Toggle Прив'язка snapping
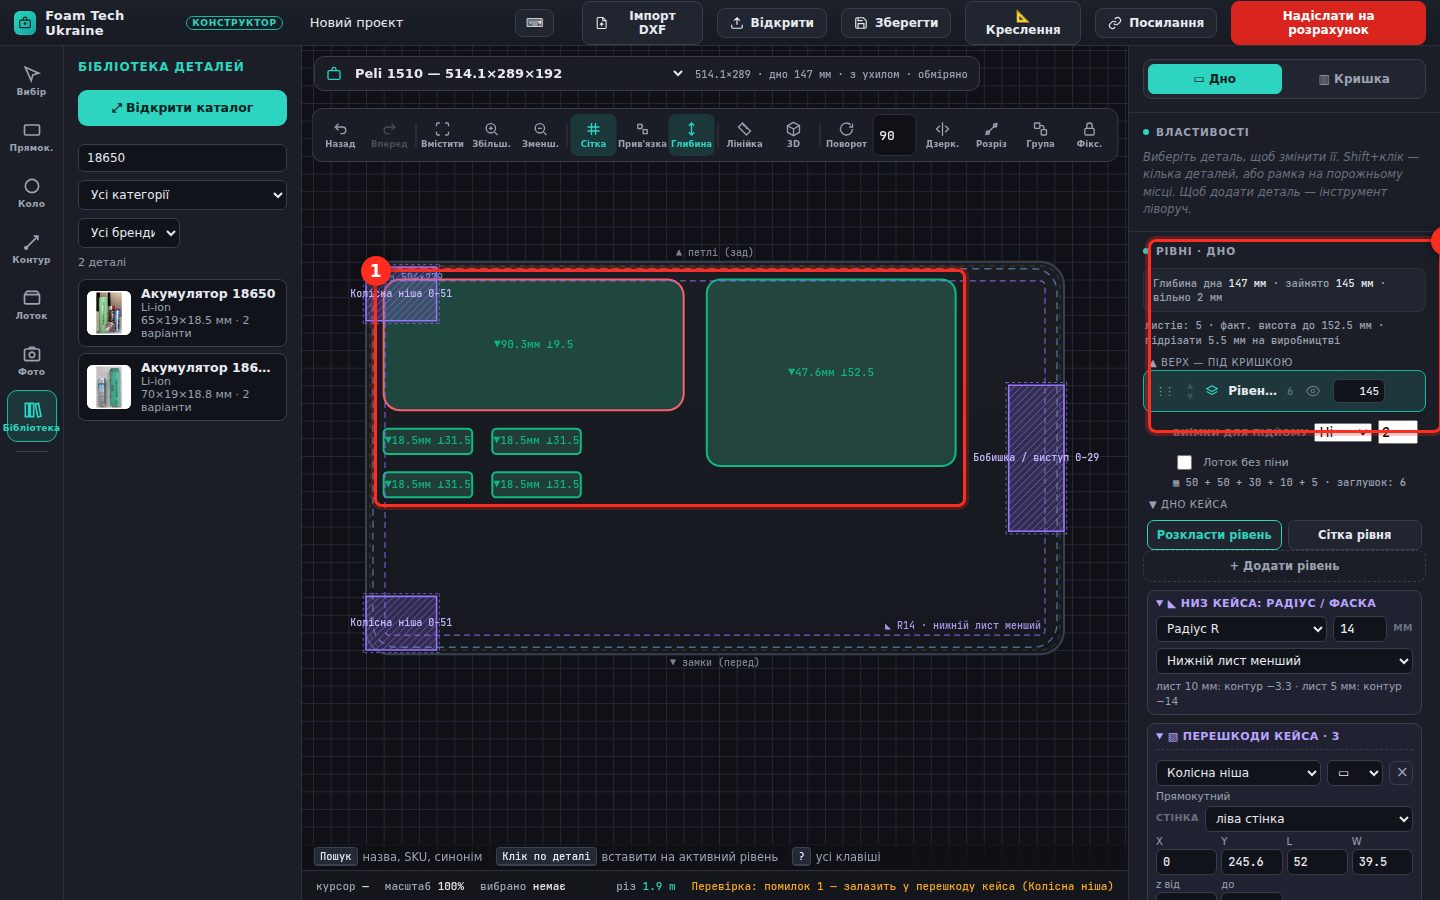The width and height of the screenshot is (1440, 900). [x=642, y=135]
